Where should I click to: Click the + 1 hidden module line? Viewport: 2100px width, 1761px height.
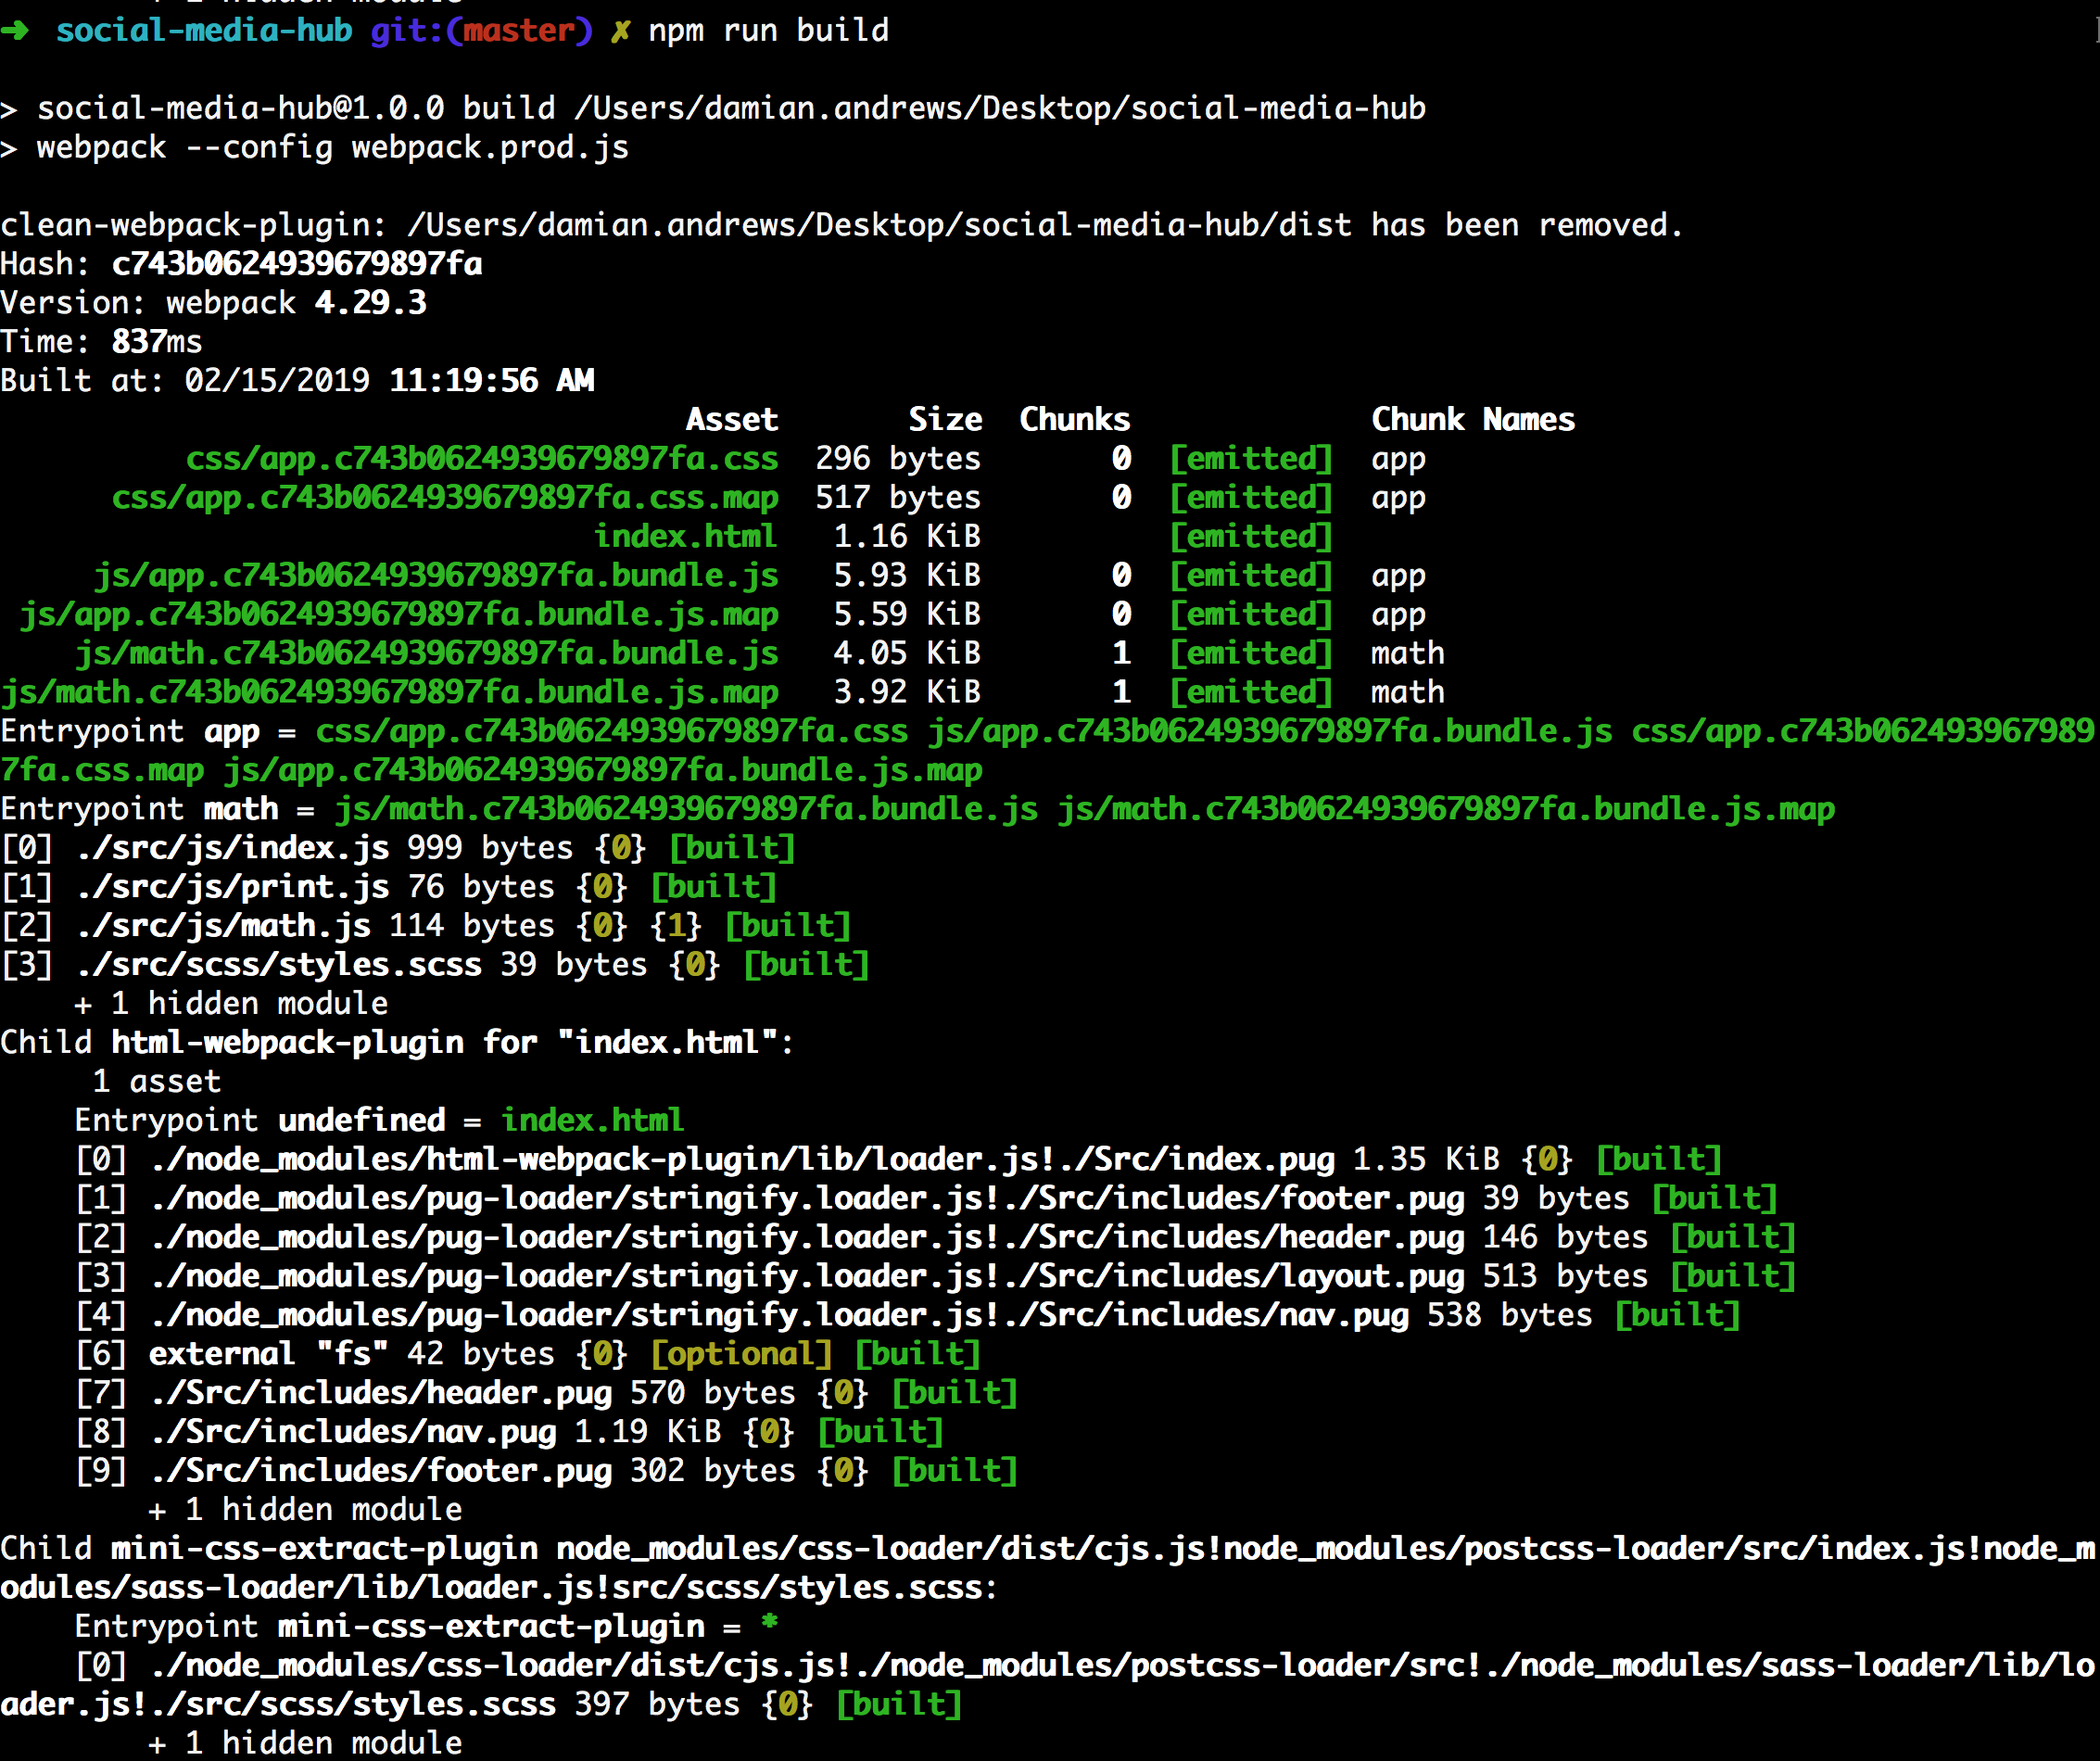[x=232, y=1003]
